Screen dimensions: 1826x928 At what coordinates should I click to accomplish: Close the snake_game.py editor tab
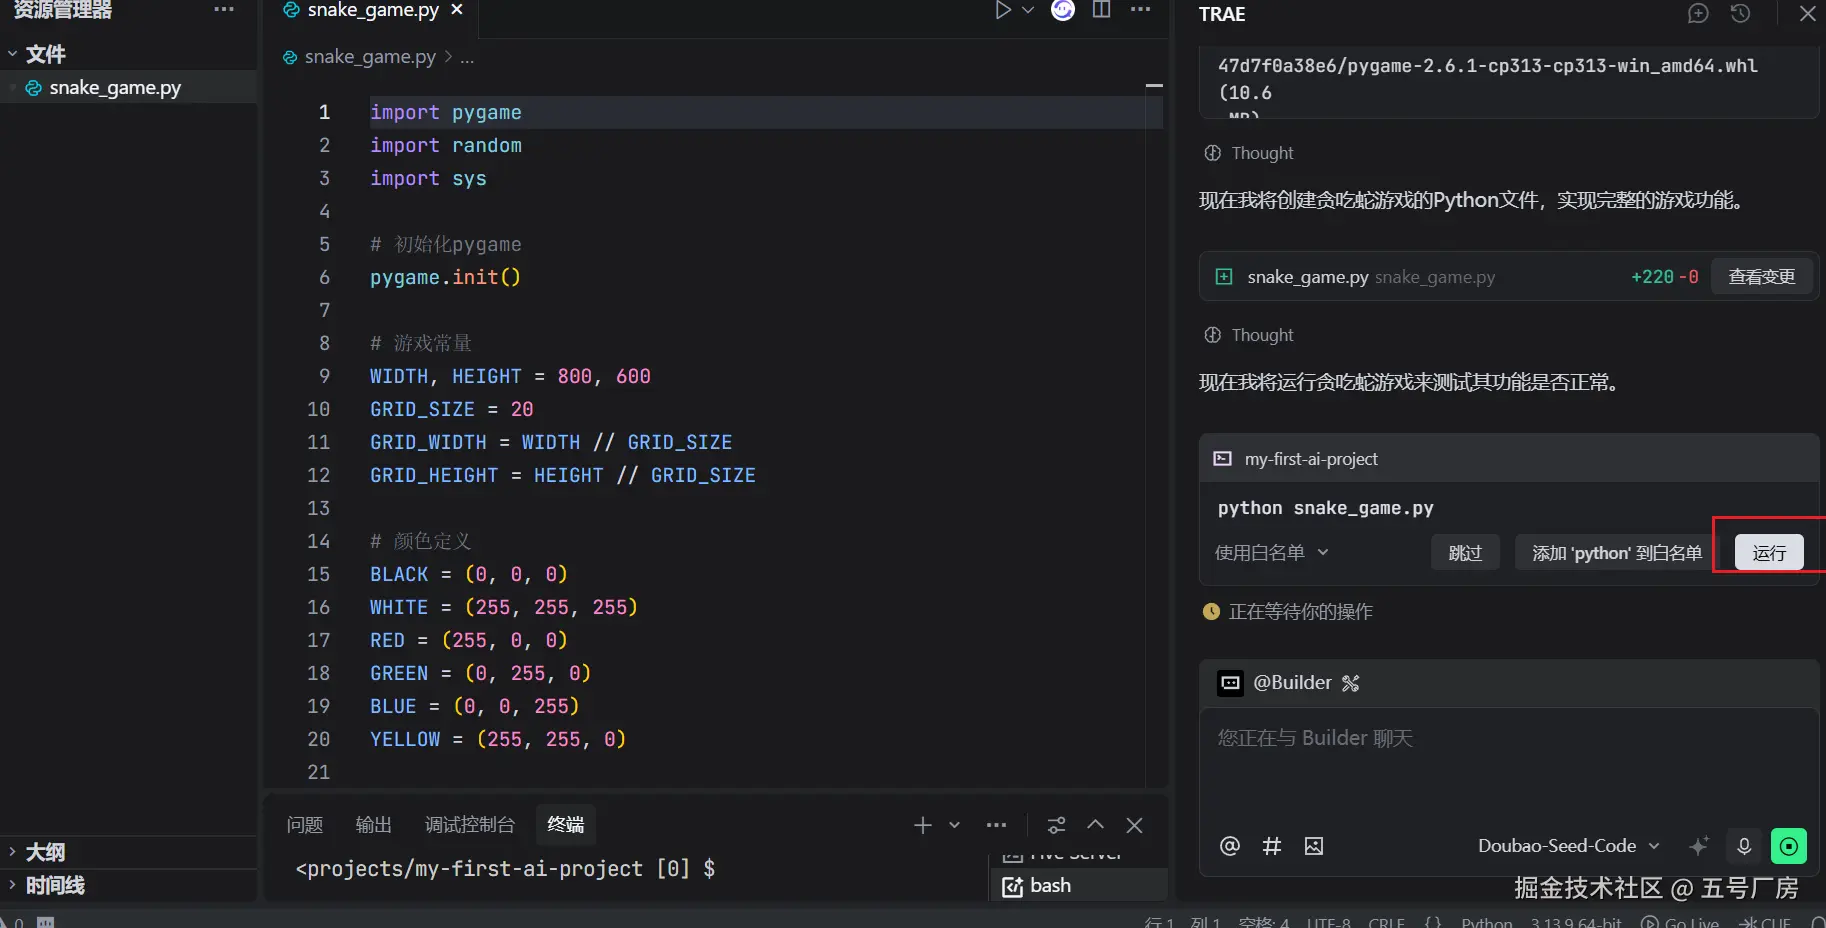tap(457, 10)
